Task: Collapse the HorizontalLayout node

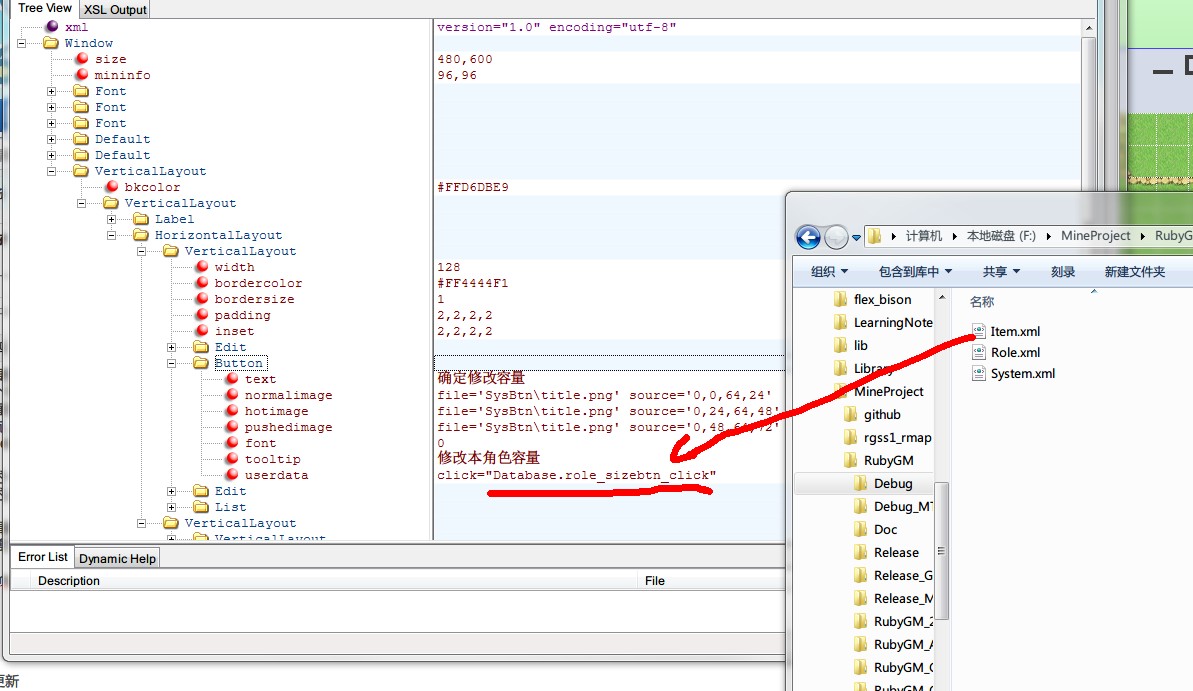Action: (x=111, y=235)
